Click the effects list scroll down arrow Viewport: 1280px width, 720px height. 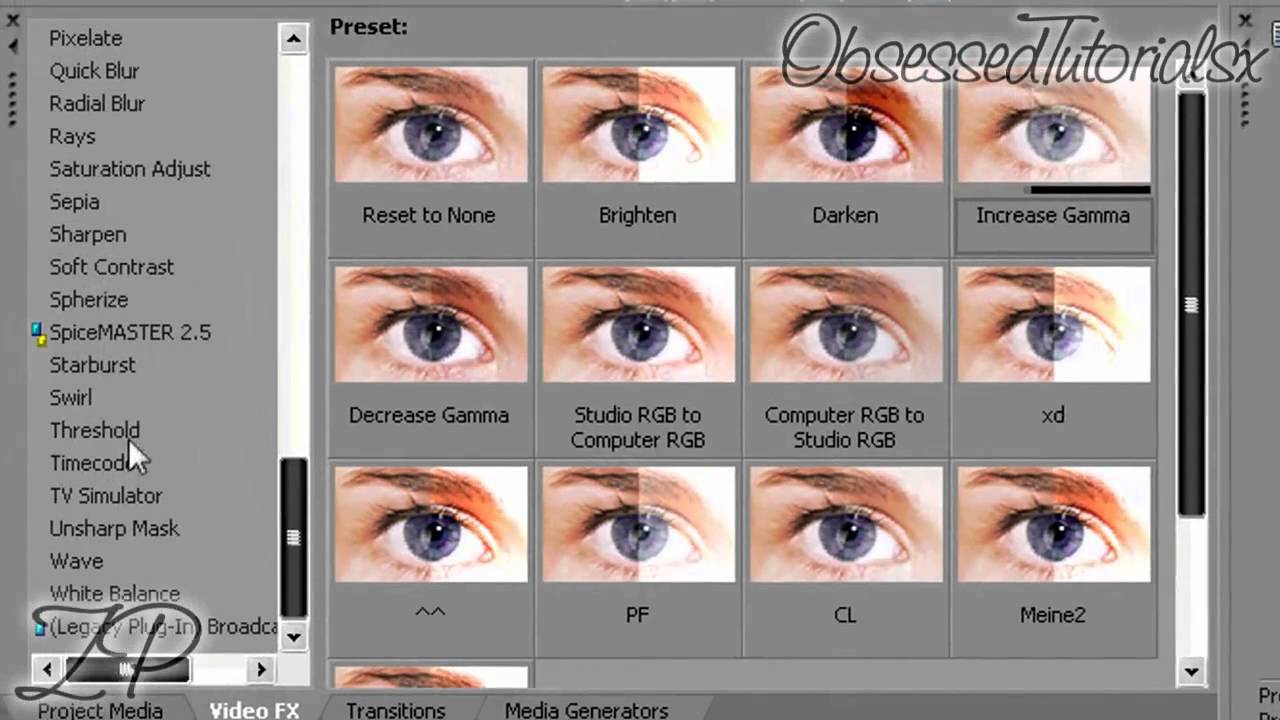(x=293, y=635)
